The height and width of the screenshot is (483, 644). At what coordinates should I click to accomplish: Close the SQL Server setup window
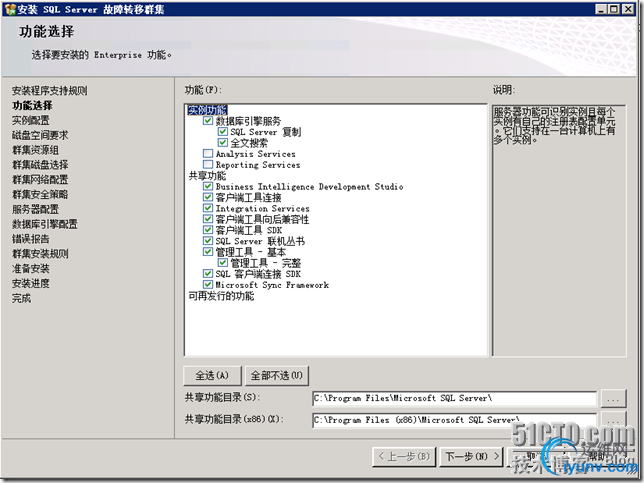pyautogui.click(x=628, y=9)
